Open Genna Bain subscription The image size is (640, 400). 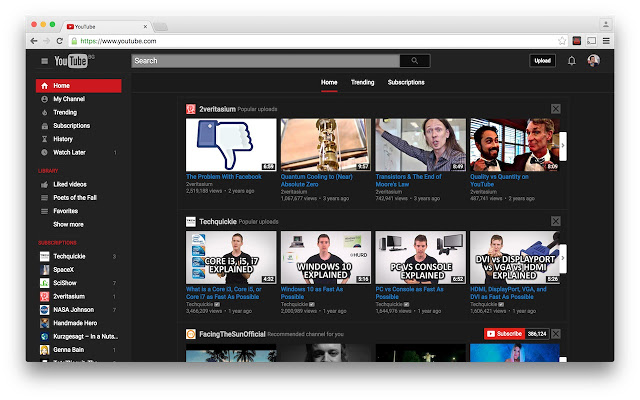point(78,350)
